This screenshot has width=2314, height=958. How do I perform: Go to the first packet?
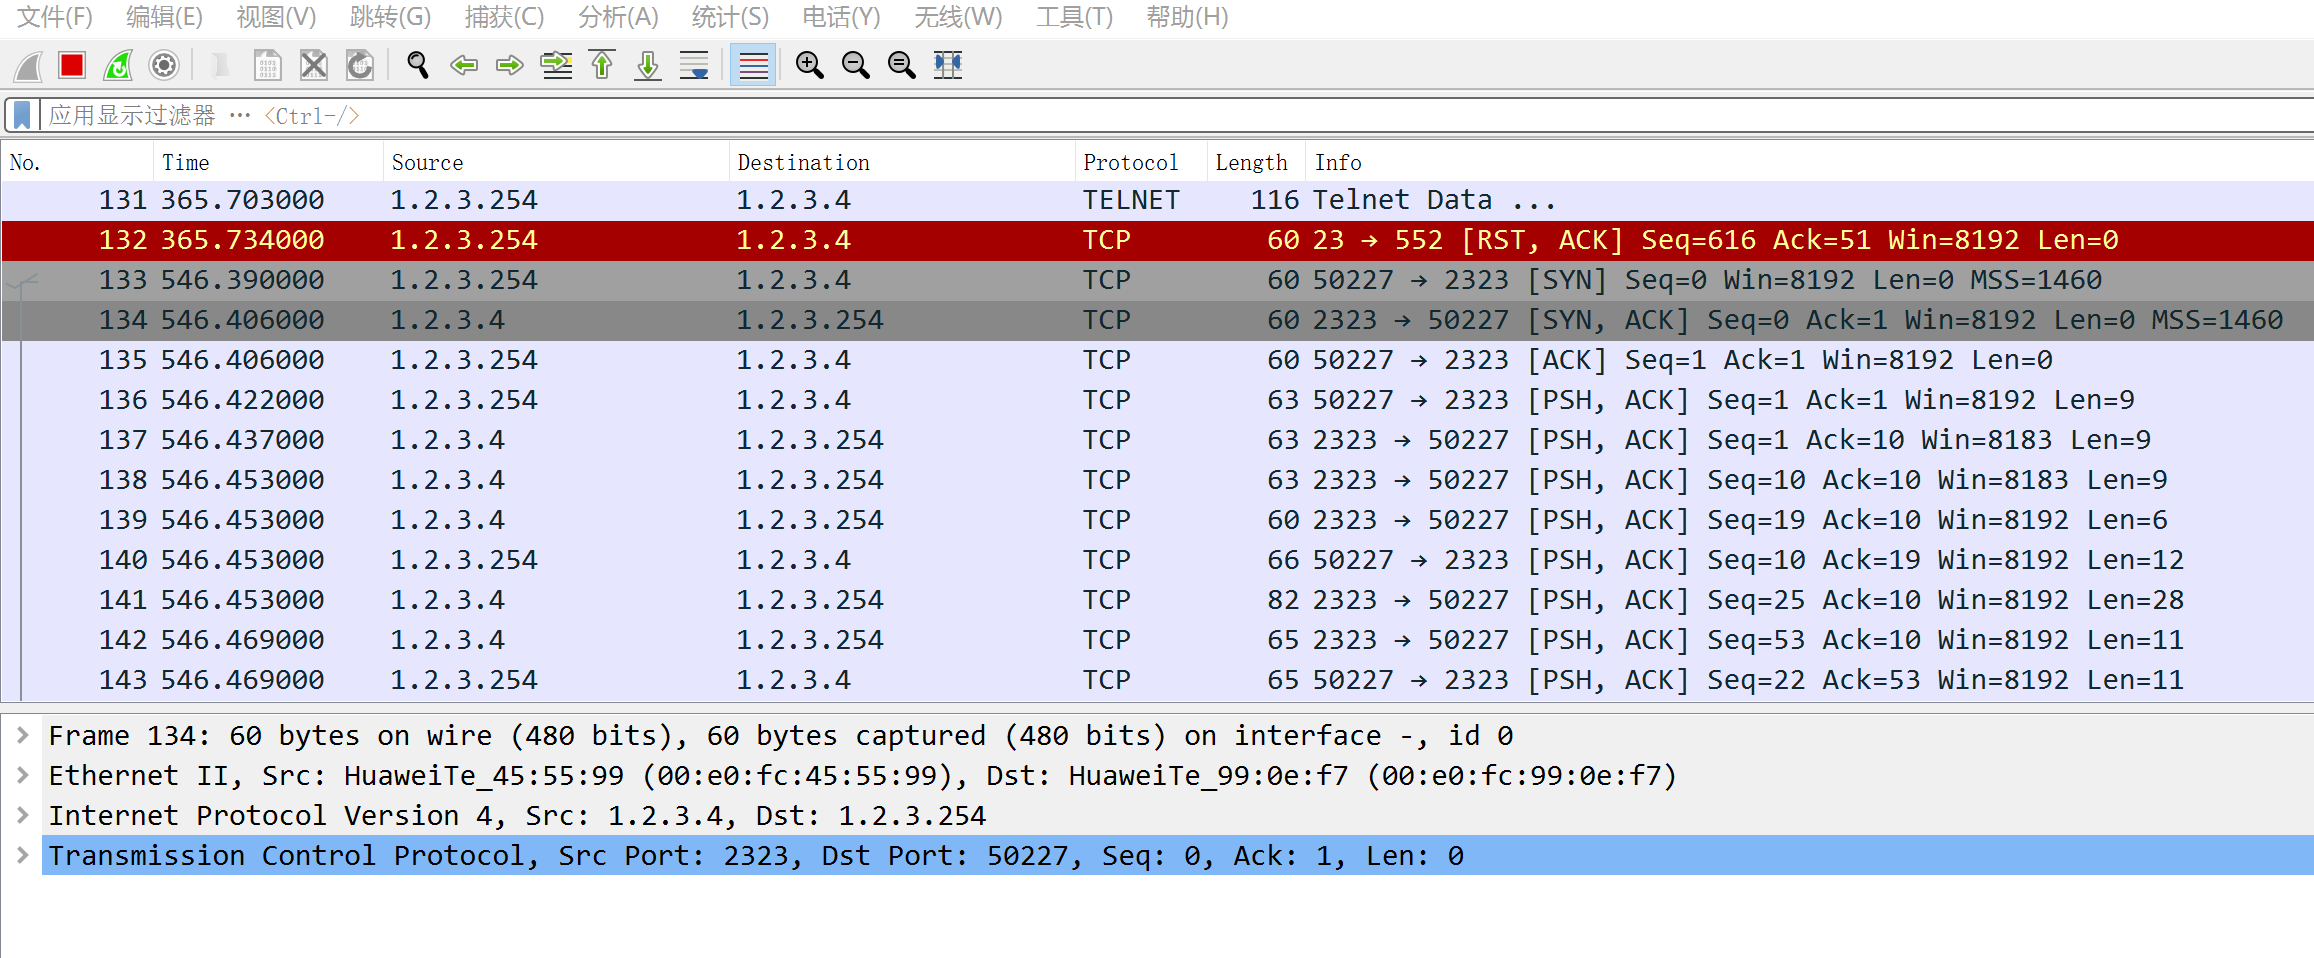point(602,66)
